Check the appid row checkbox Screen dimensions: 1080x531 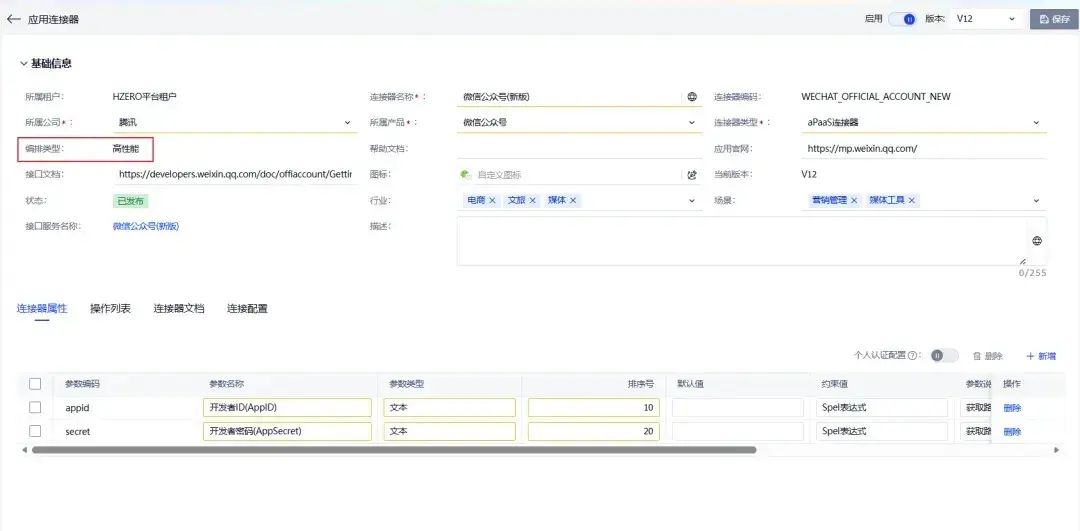pos(35,408)
